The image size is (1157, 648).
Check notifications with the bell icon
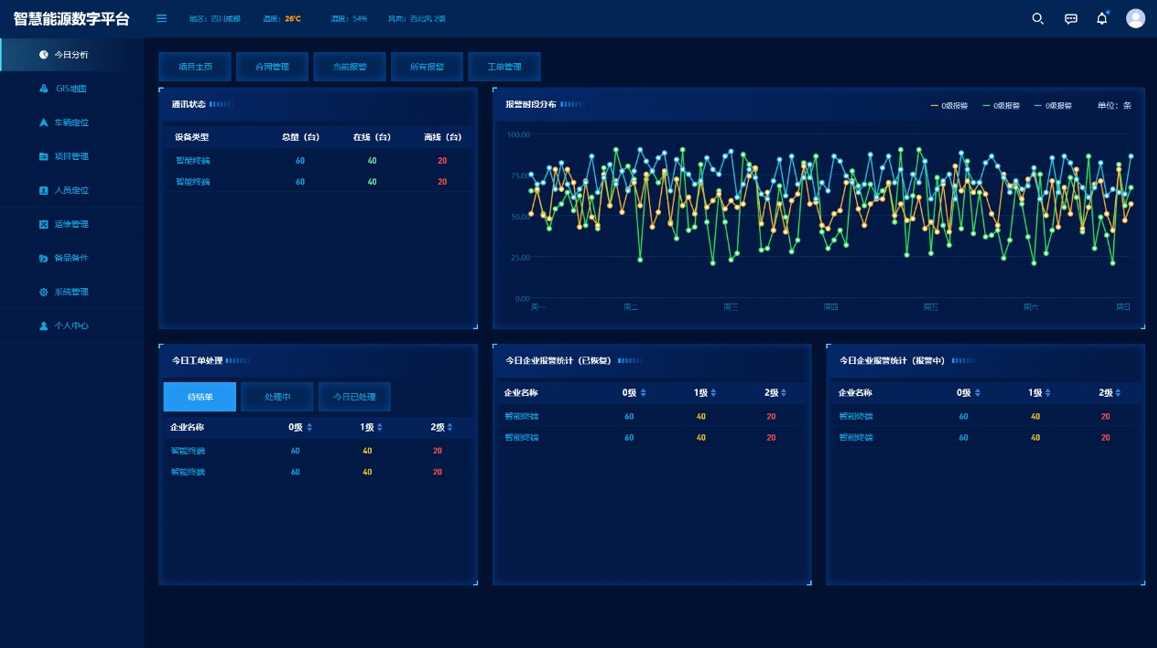pyautogui.click(x=1102, y=18)
